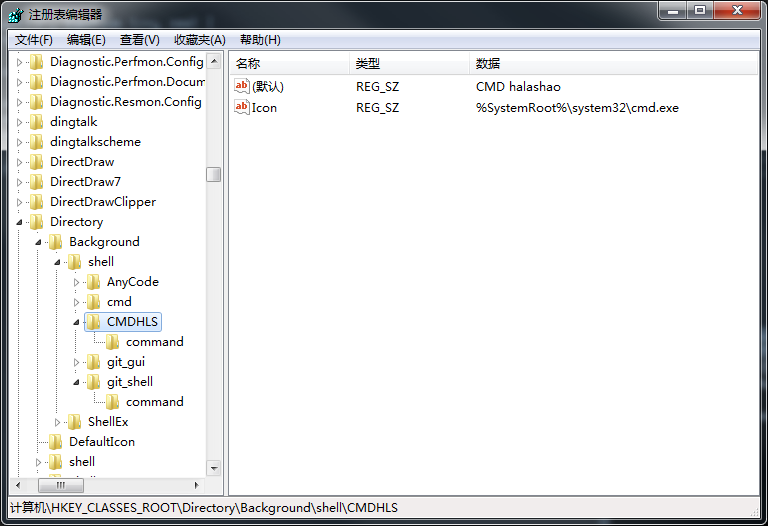
Task: Click the cmd.exe path data cell
Action: [577, 108]
